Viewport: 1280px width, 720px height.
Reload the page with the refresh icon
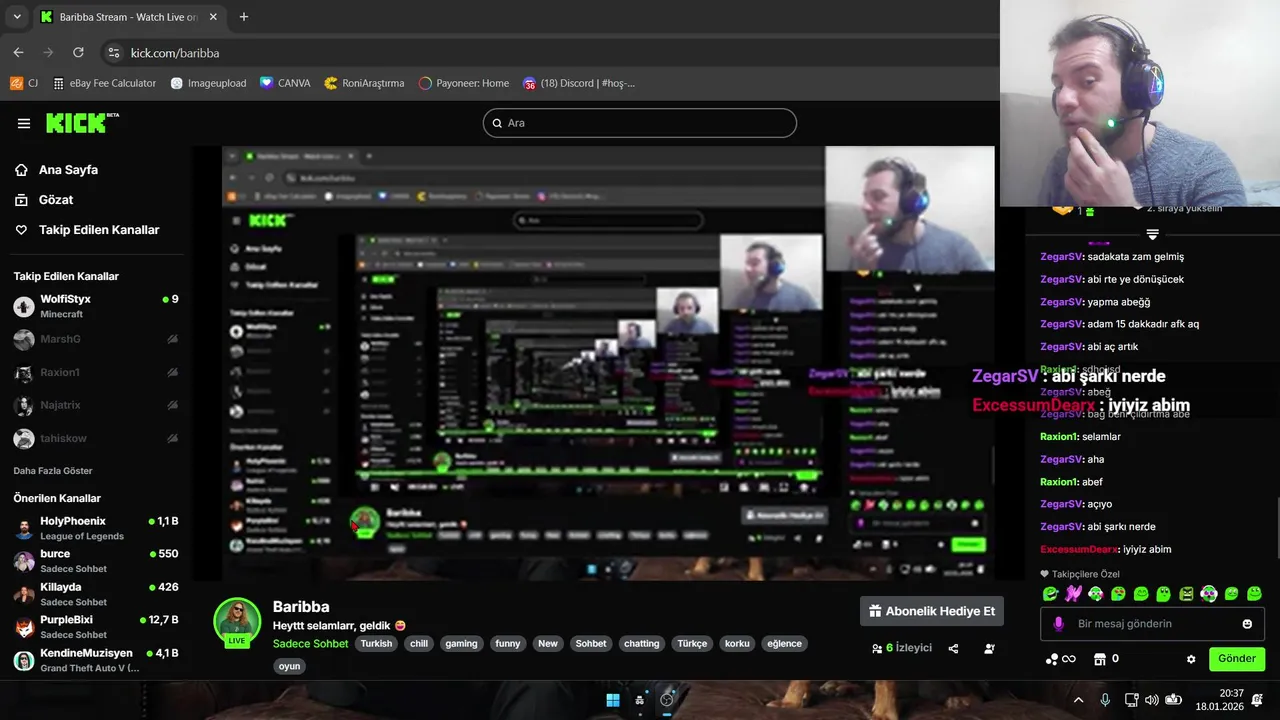[x=78, y=52]
